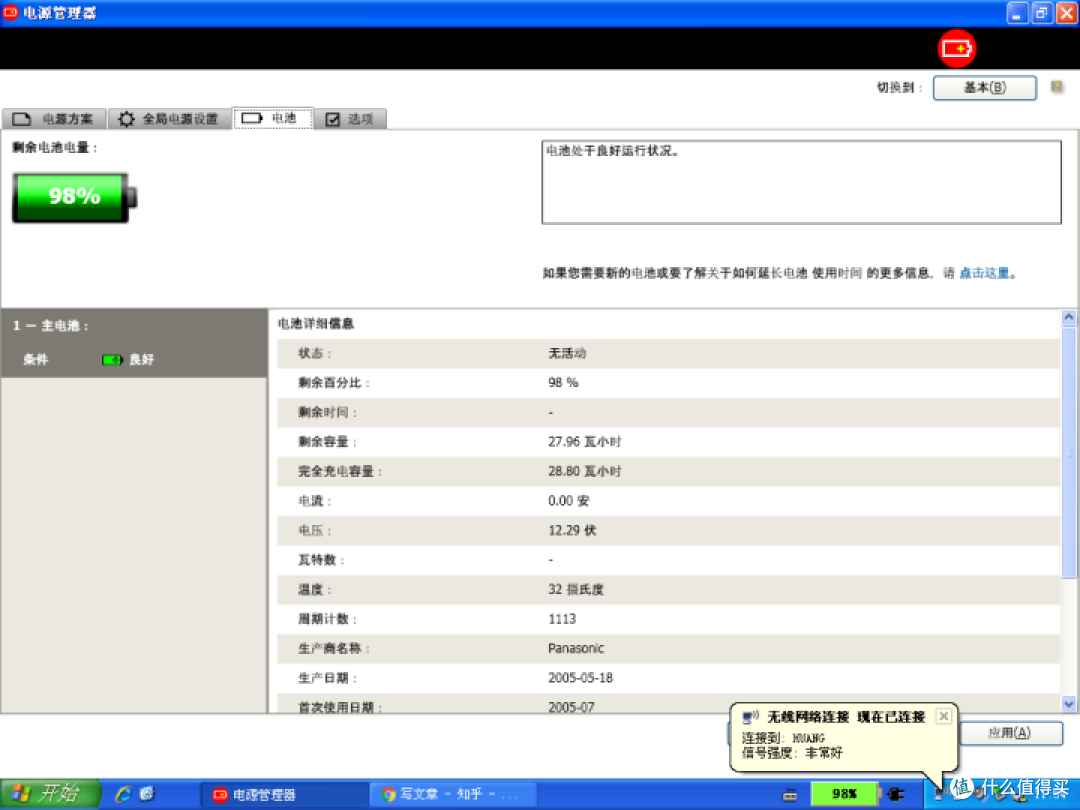Click the power plug icon in the tray
This screenshot has height=810, width=1080.
tap(896, 794)
